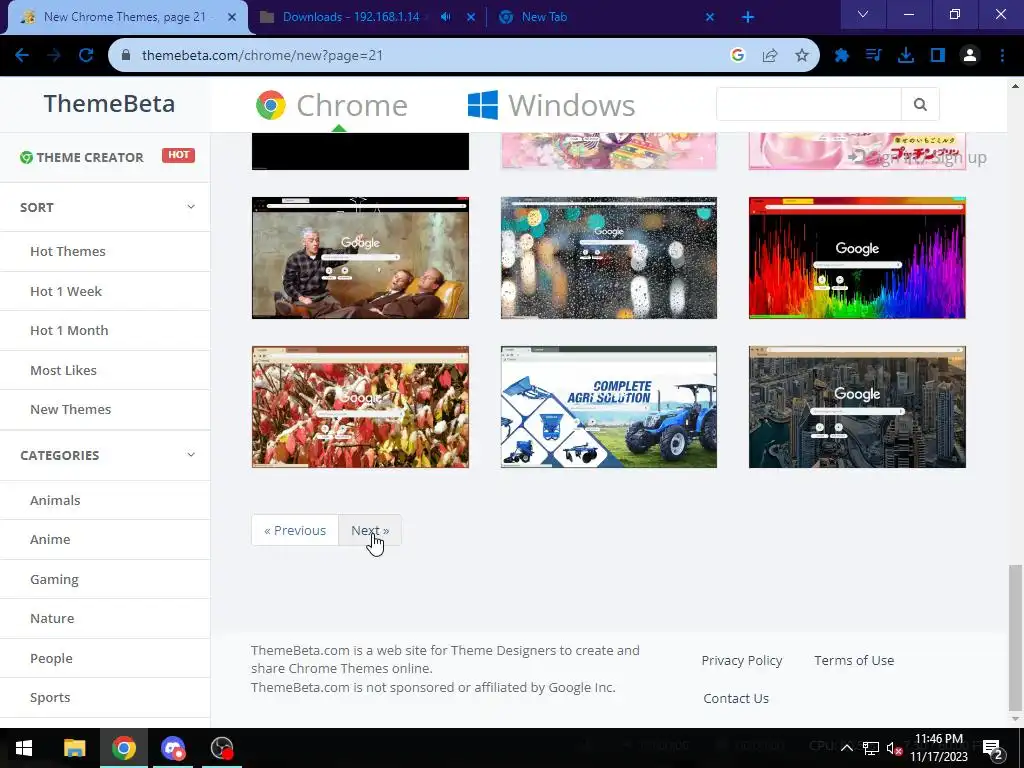1024x768 pixels.
Task: Open the OBS taskbar icon
Action: (222, 748)
